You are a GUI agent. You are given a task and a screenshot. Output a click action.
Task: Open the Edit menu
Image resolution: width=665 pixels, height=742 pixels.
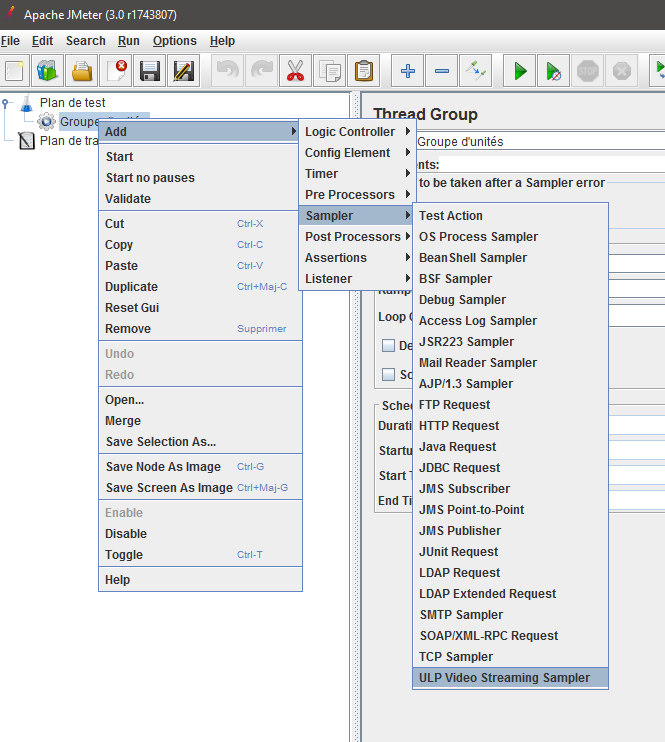coord(43,41)
